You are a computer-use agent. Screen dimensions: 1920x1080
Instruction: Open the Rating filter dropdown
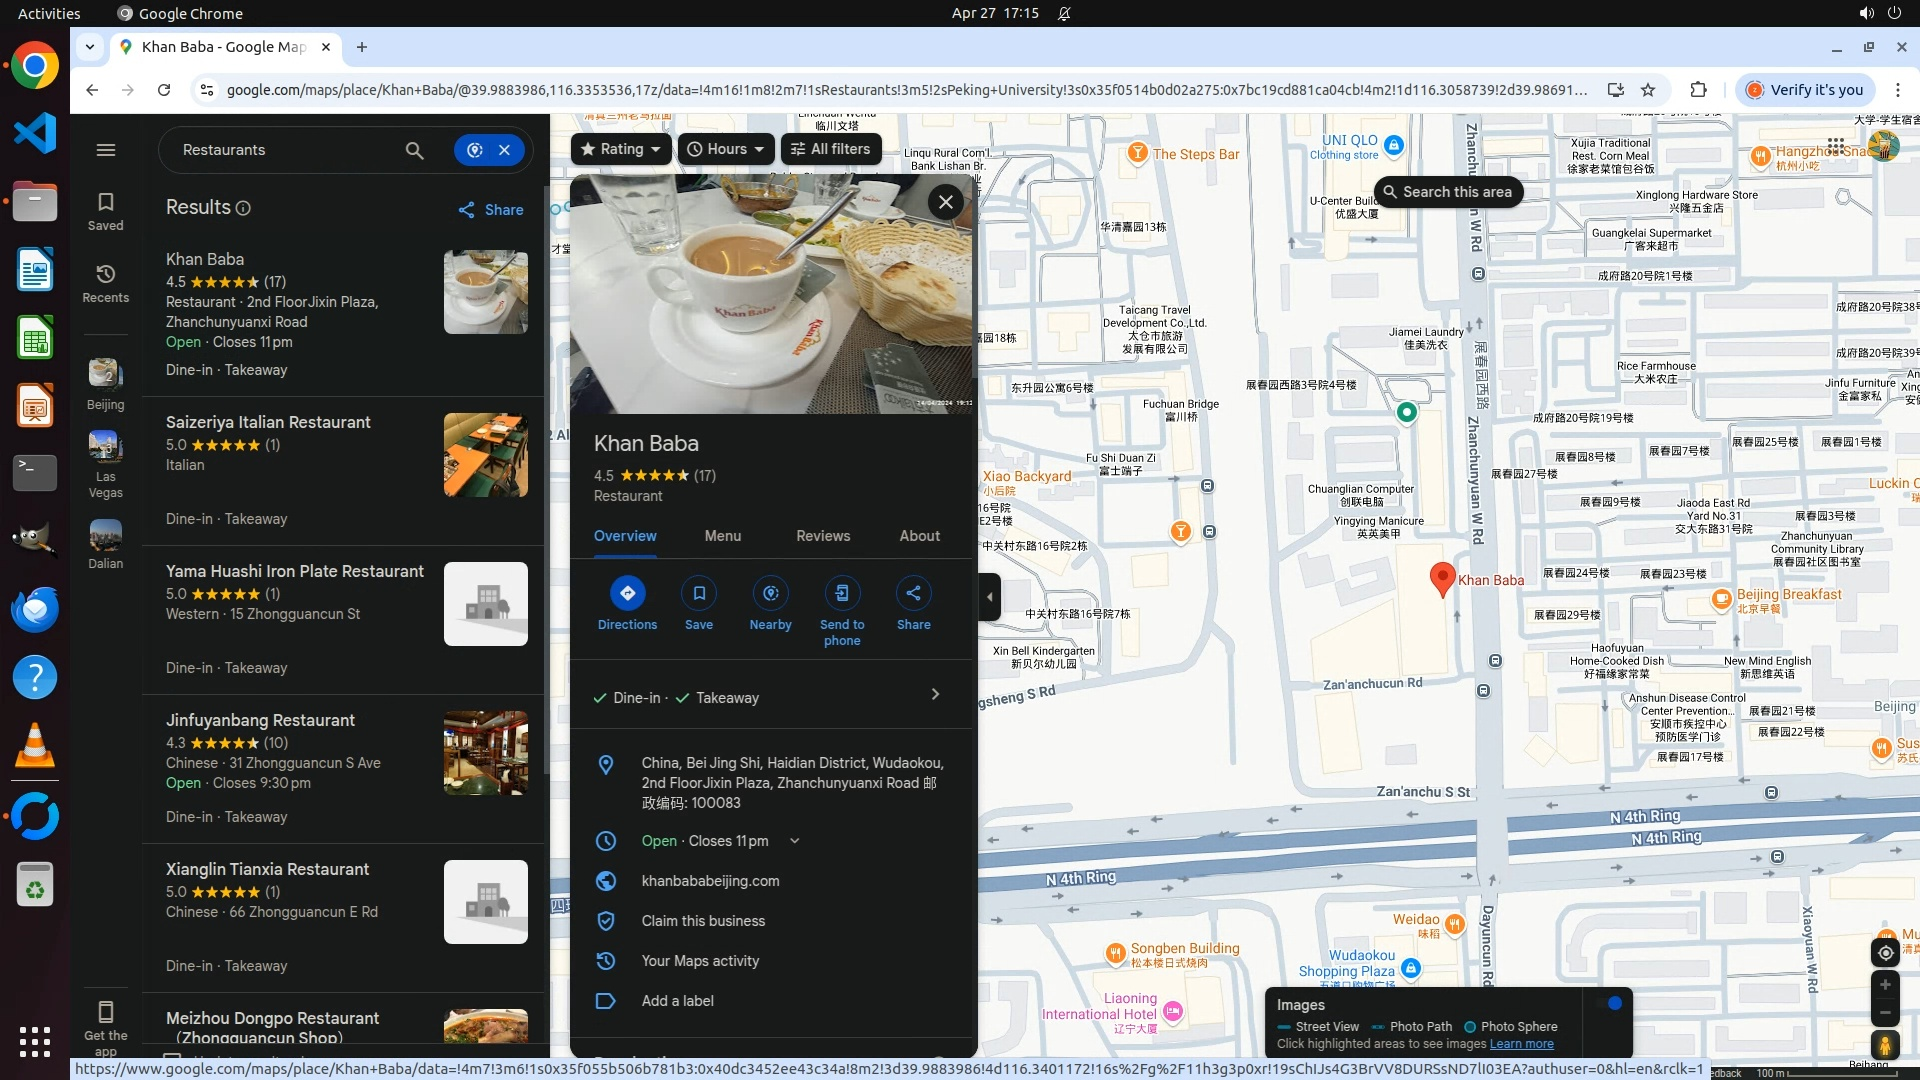pyautogui.click(x=620, y=149)
